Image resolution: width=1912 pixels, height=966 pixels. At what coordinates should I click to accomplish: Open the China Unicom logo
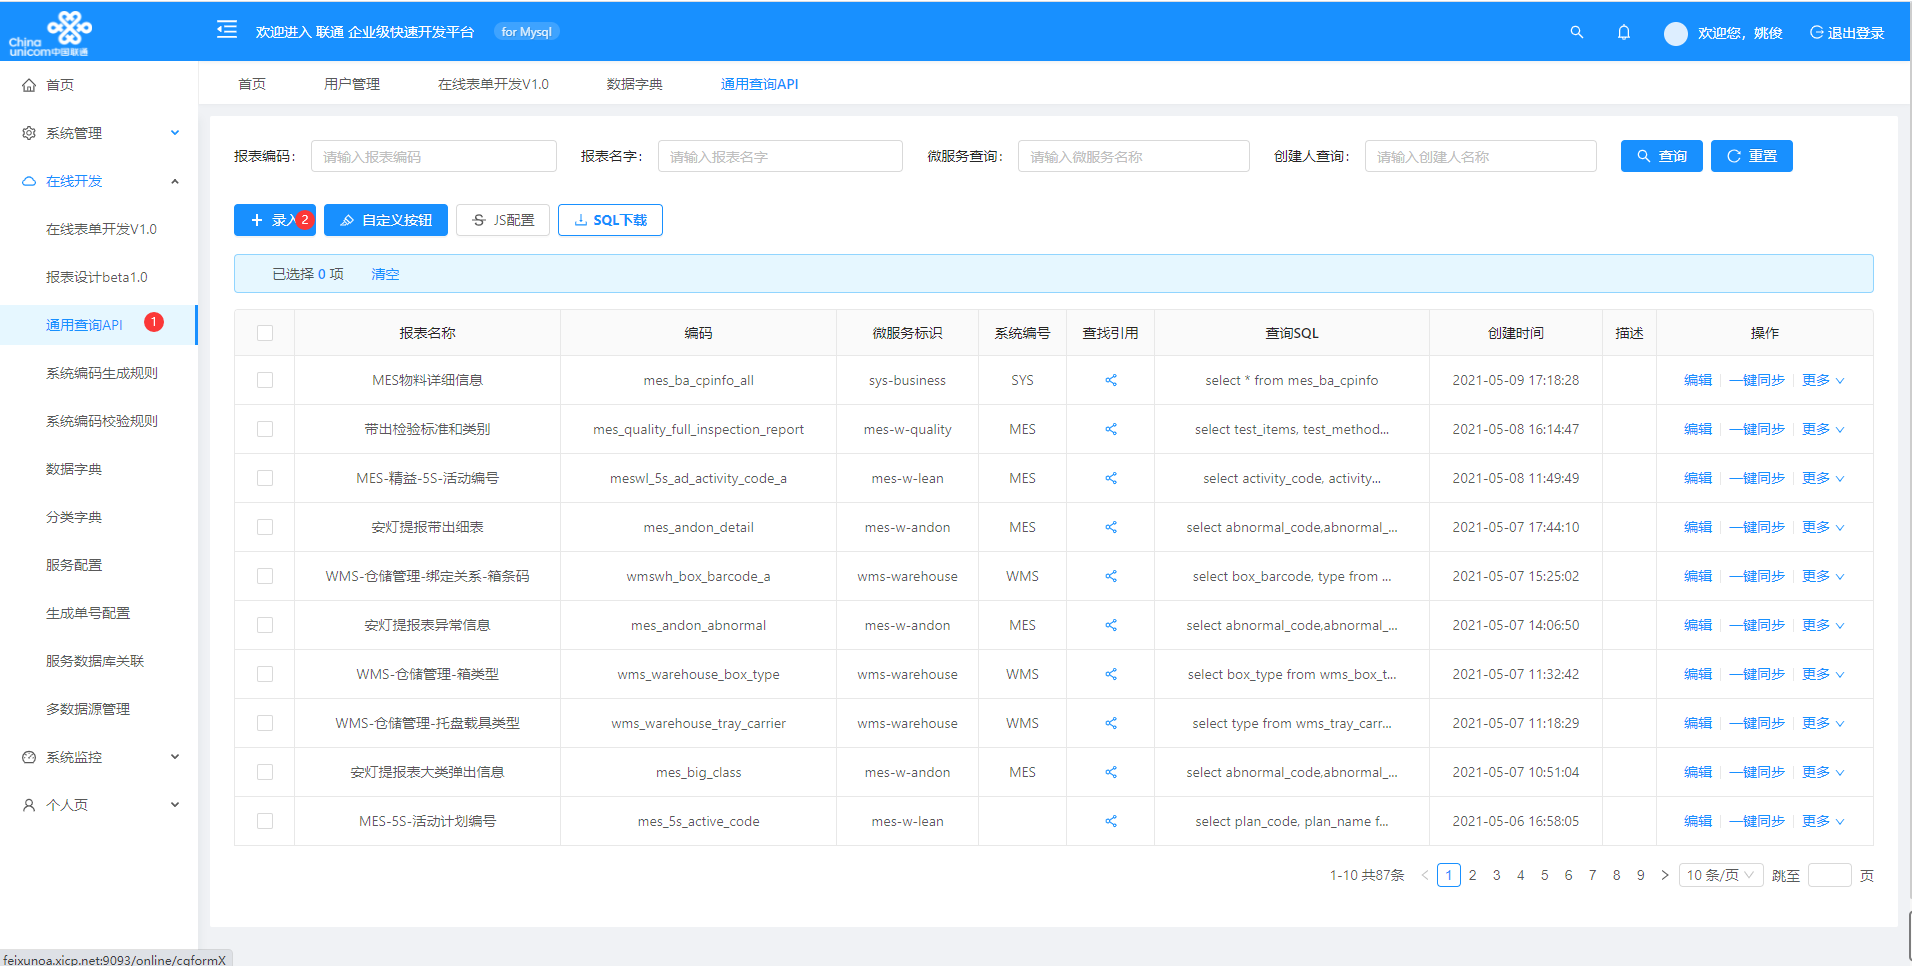click(50, 32)
